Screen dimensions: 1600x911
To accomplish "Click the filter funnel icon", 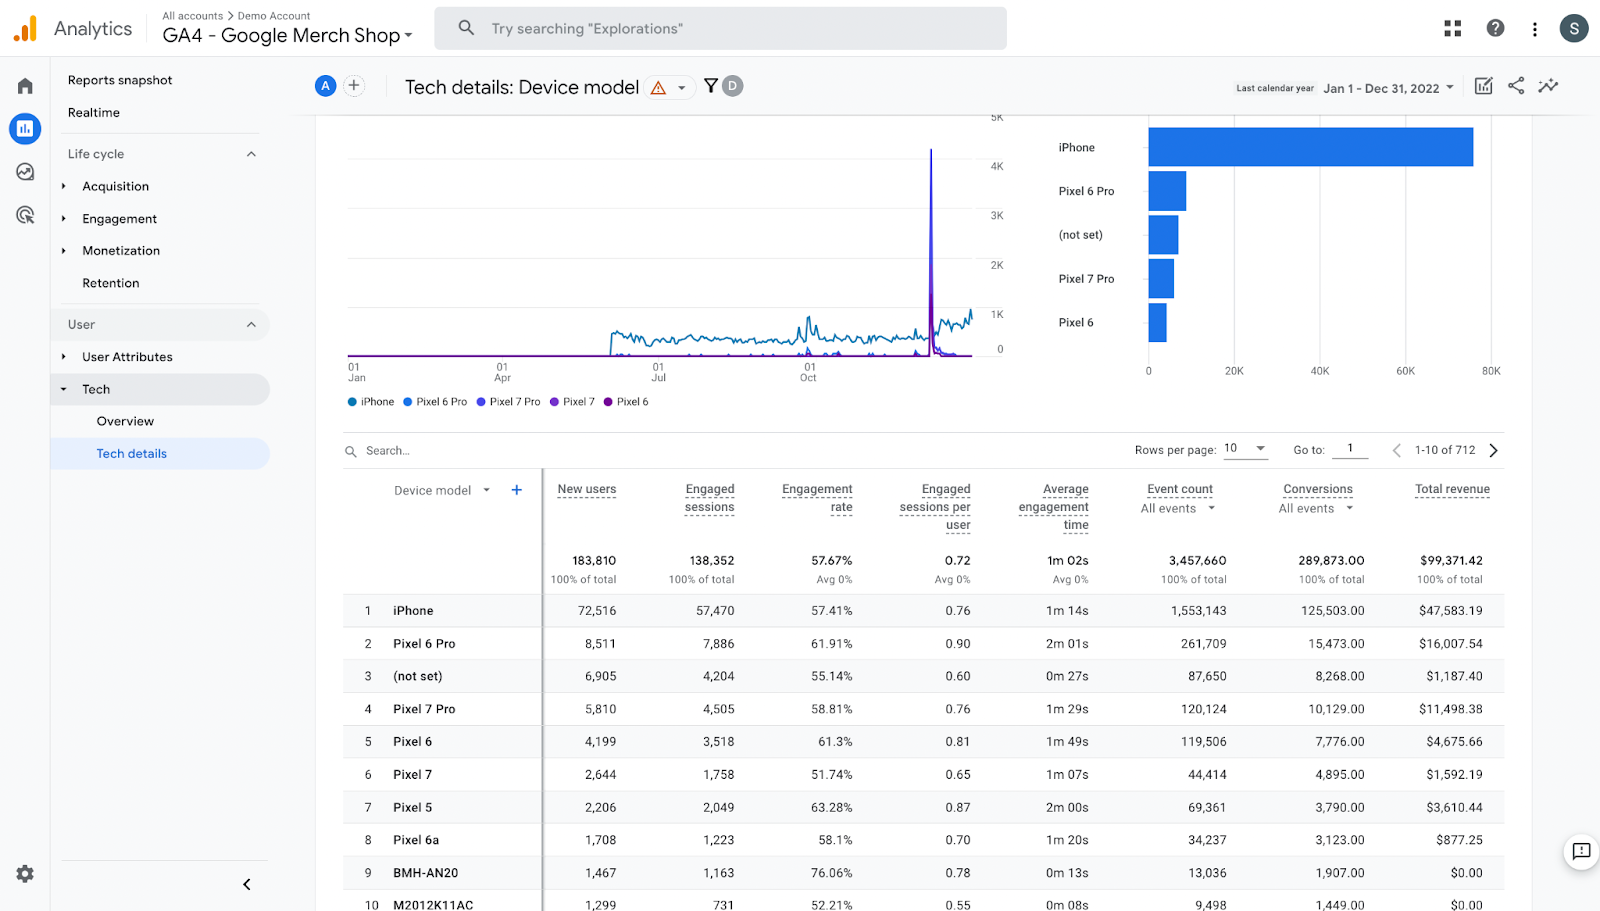I will tap(711, 86).
